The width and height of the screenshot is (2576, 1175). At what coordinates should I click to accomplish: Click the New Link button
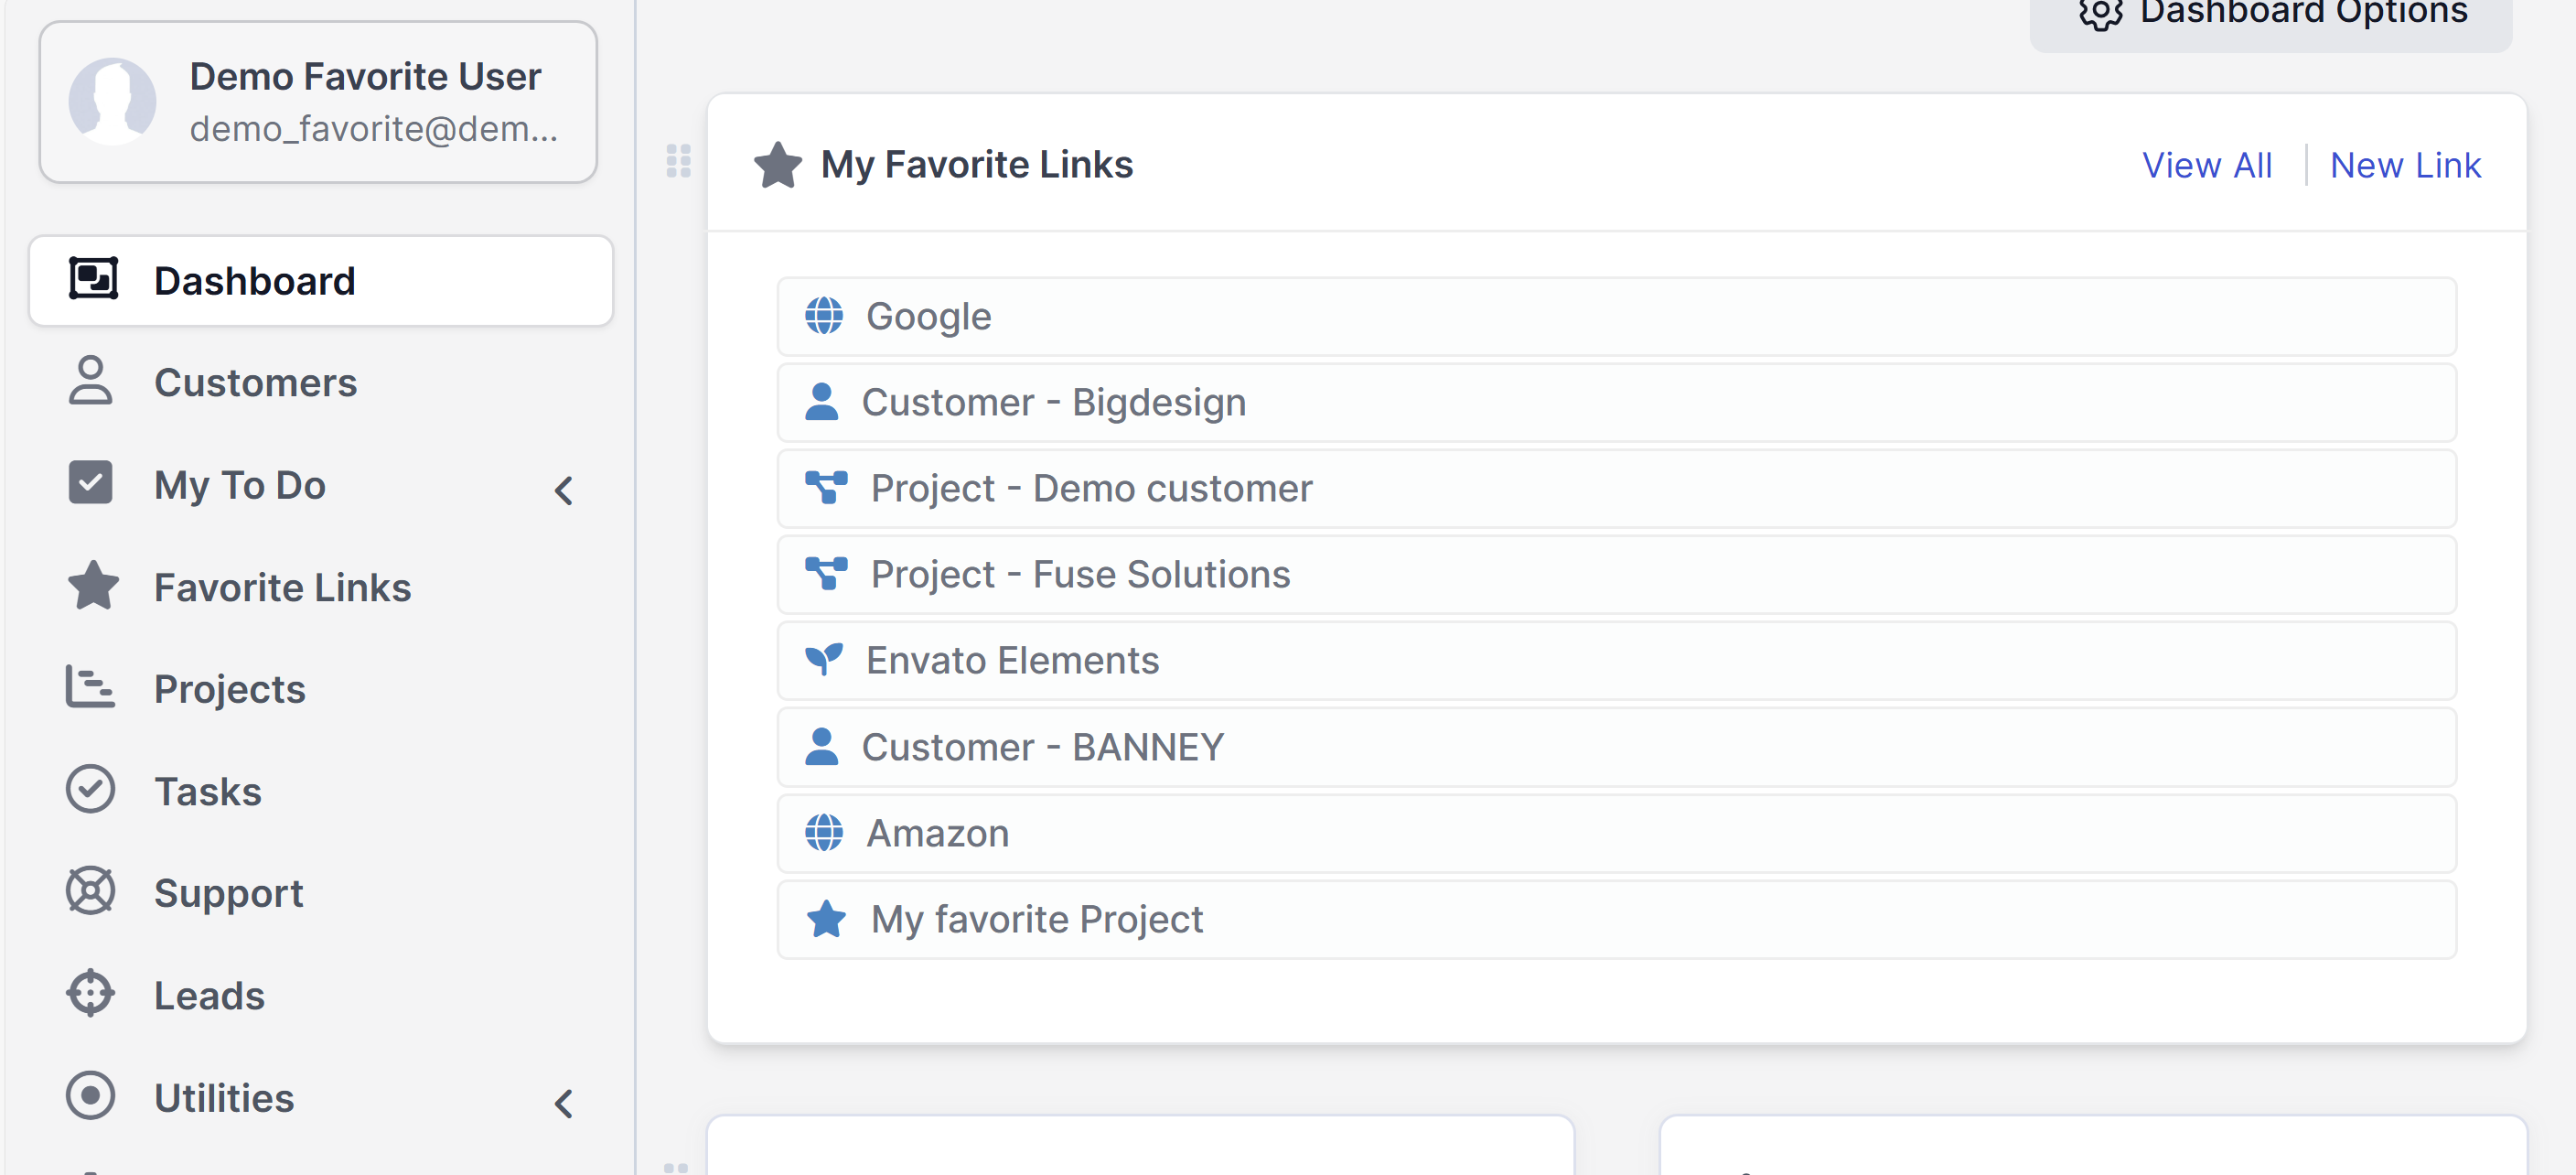pos(2405,165)
